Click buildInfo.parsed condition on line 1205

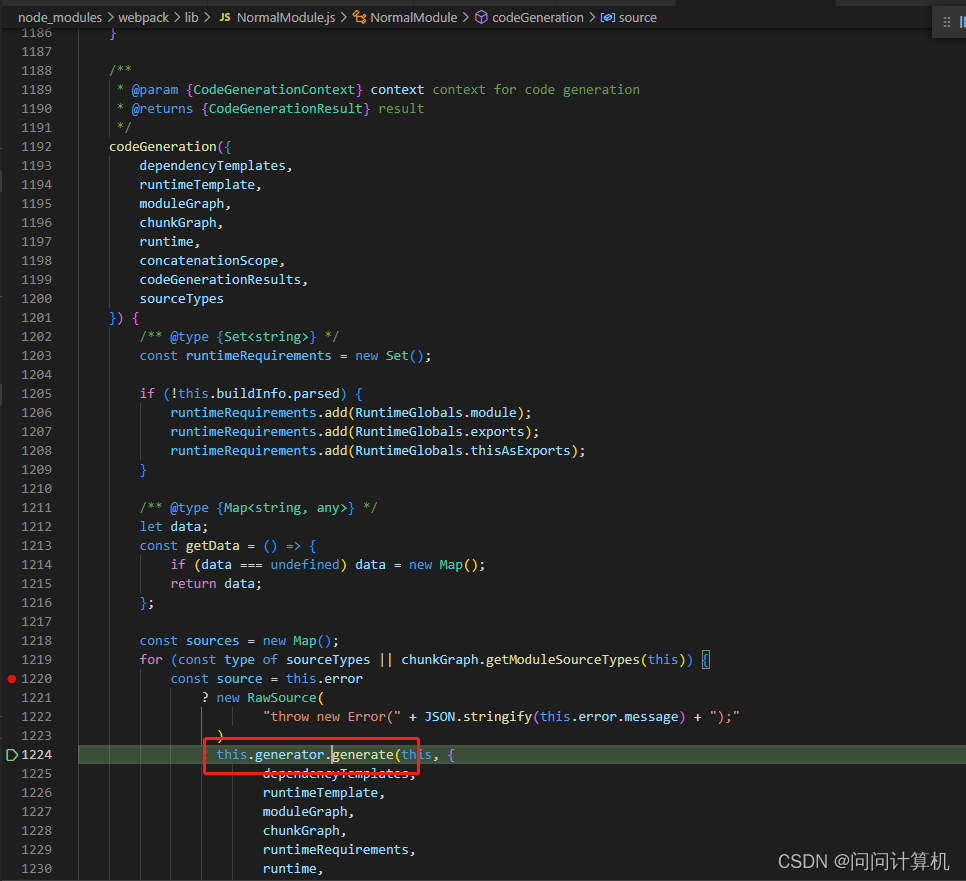278,394
